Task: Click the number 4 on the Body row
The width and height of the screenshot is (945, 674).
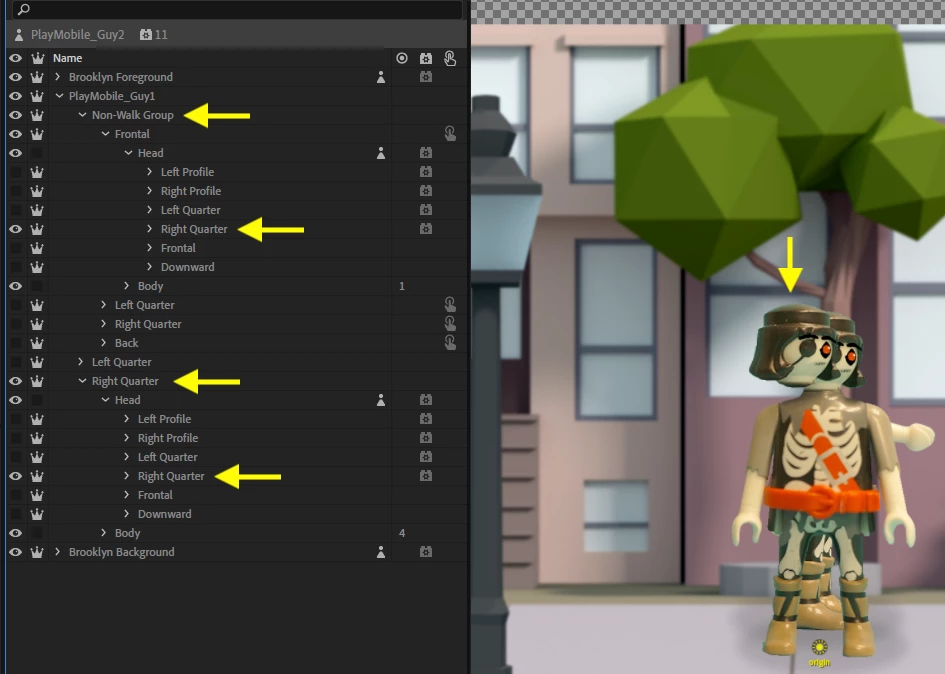Action: click(x=402, y=533)
